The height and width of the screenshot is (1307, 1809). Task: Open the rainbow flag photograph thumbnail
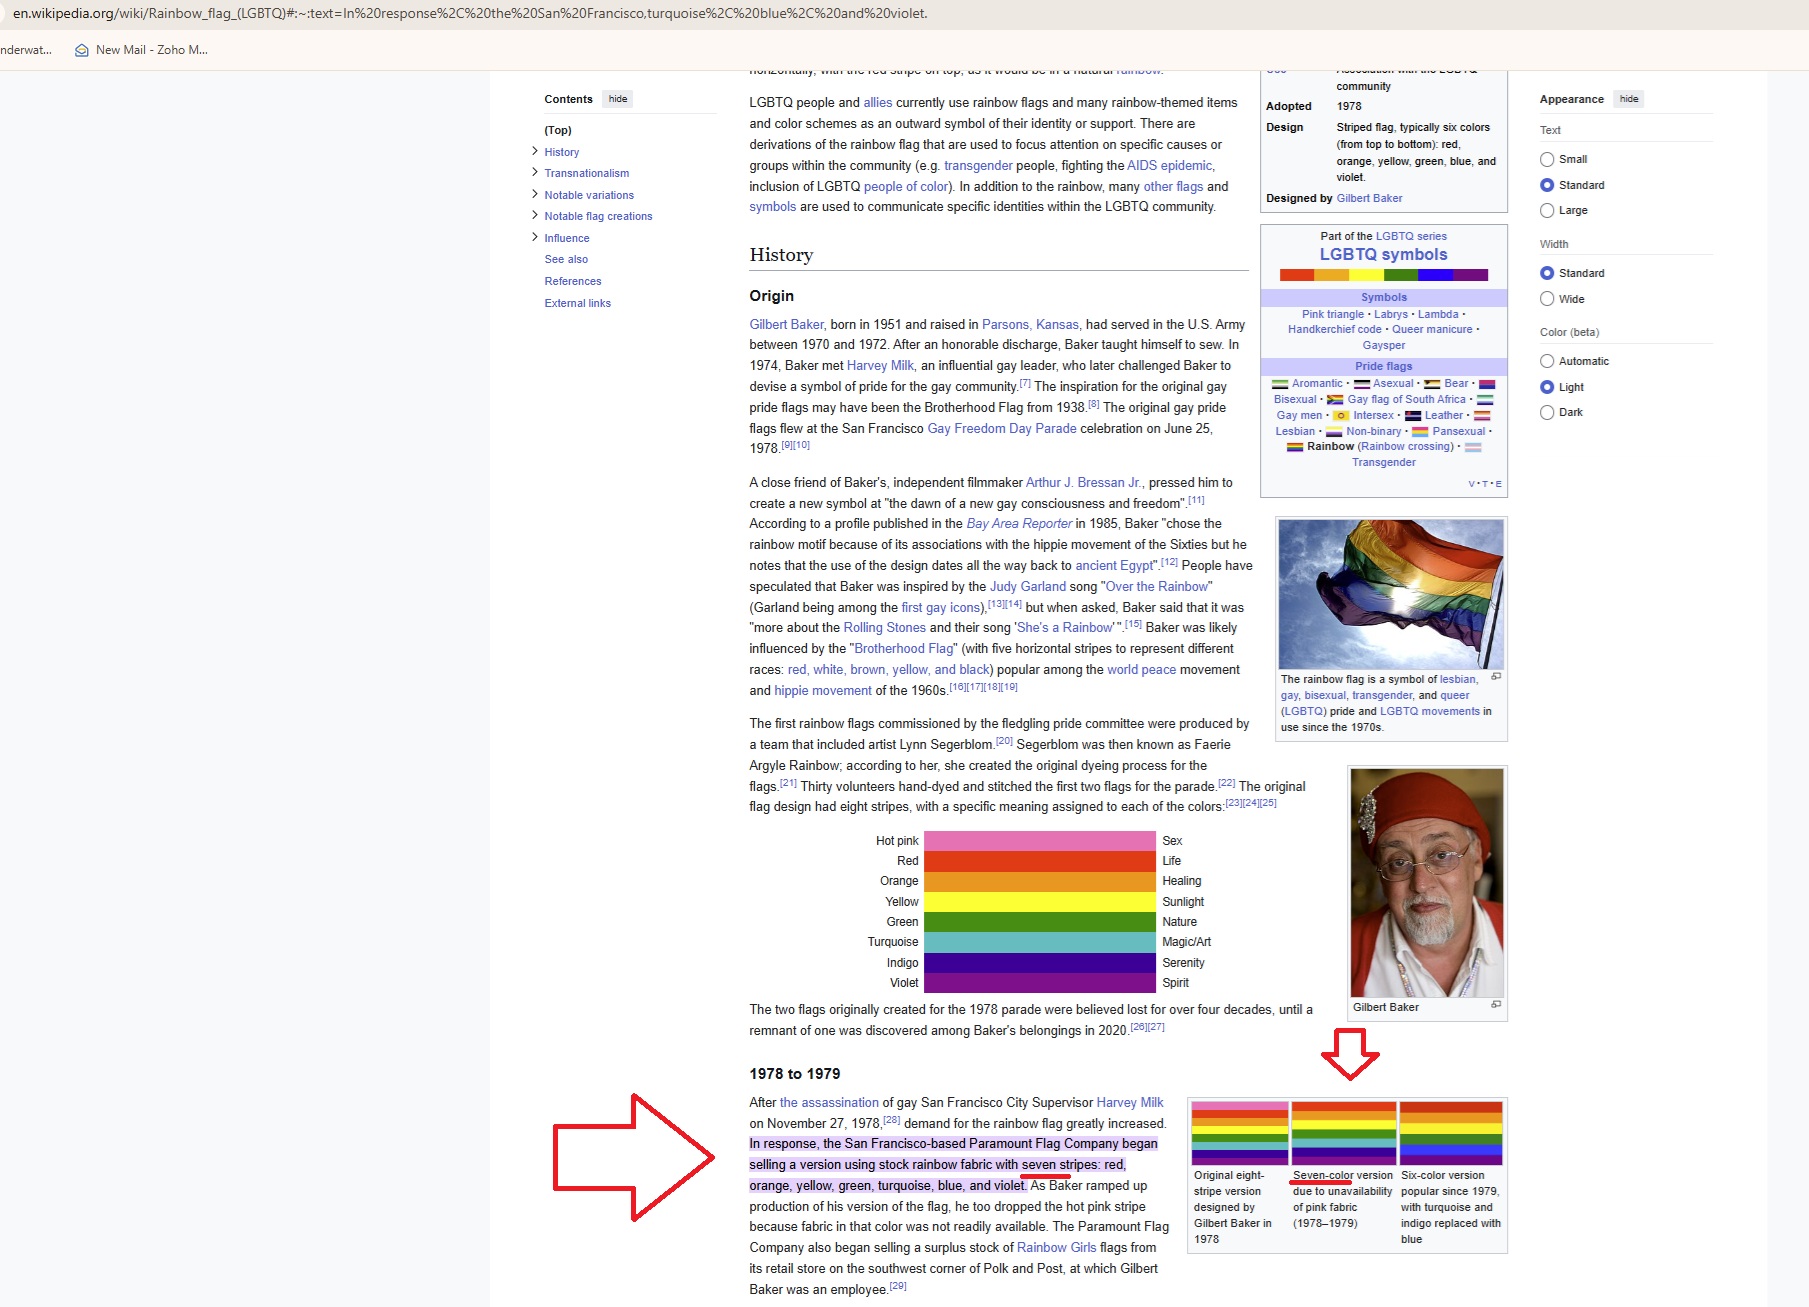coord(1390,594)
